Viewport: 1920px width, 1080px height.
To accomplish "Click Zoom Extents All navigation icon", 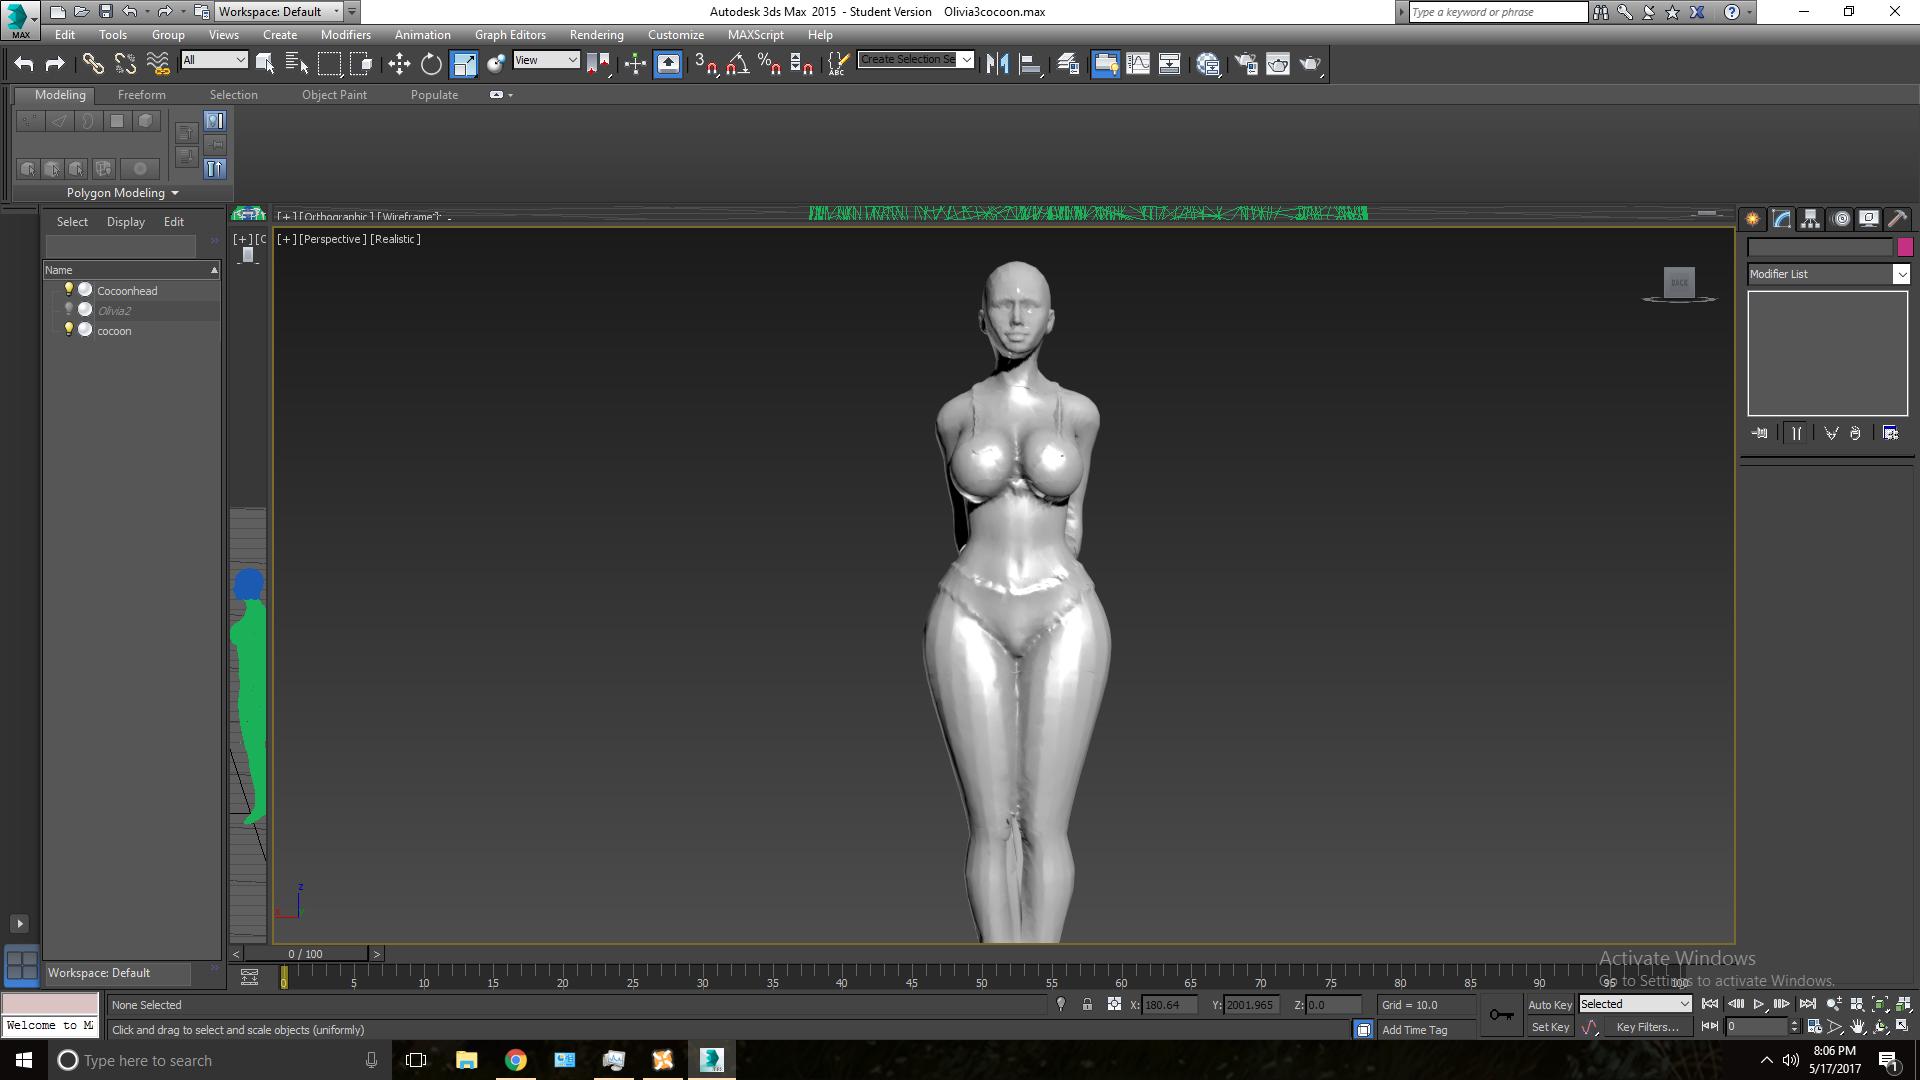I will 1903,1004.
